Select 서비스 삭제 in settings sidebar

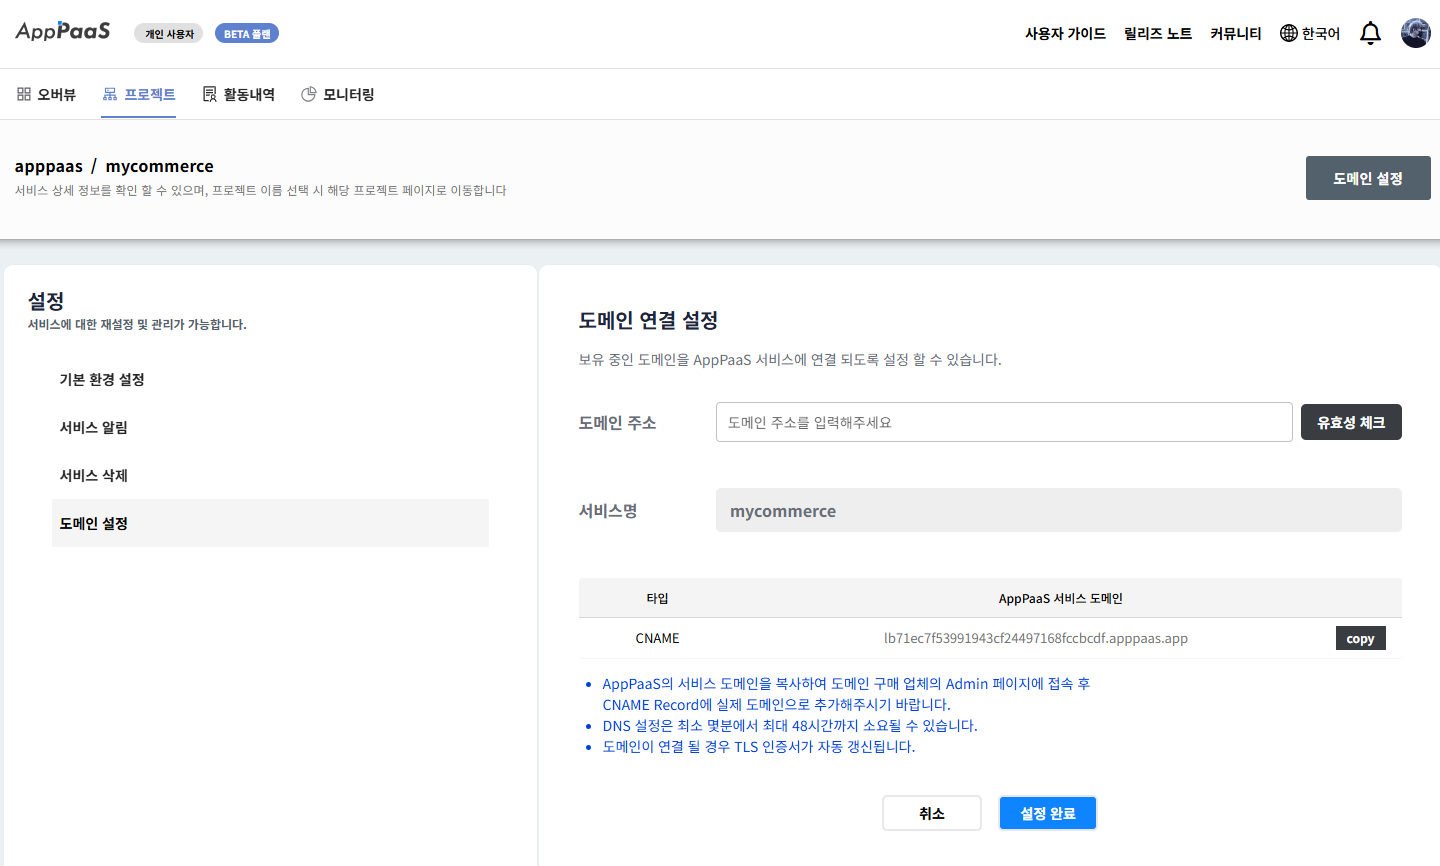click(x=94, y=475)
